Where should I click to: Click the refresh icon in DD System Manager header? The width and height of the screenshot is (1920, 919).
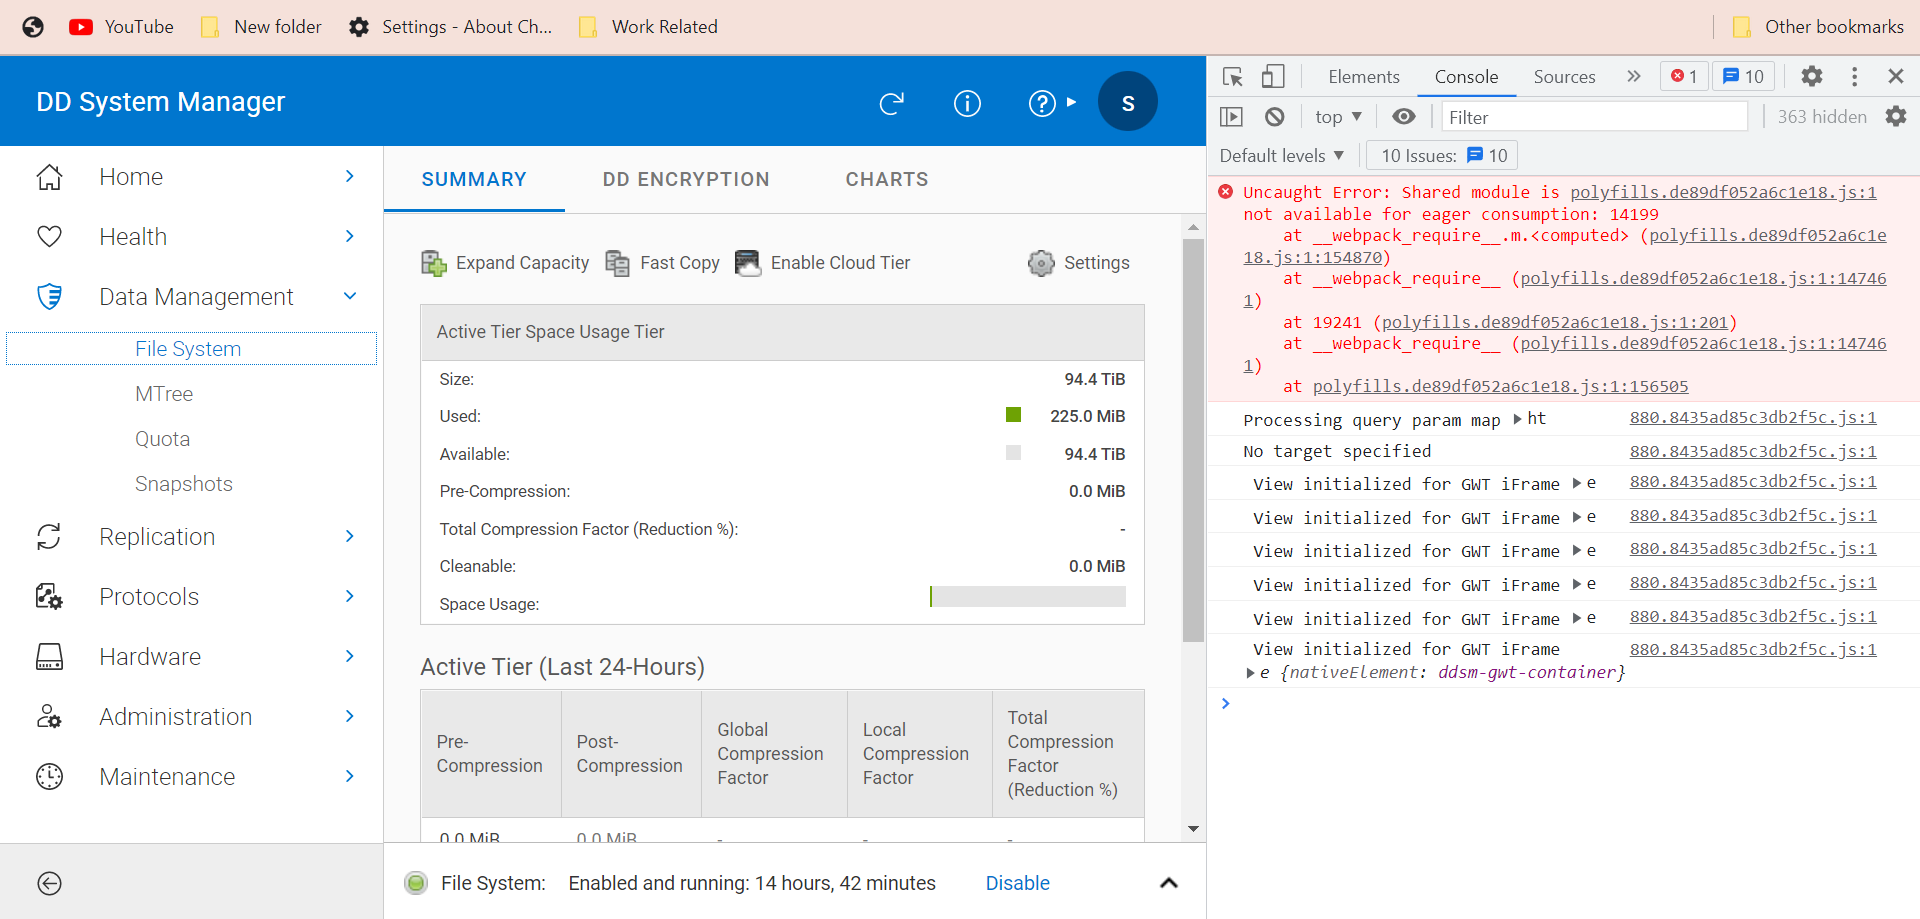click(892, 103)
